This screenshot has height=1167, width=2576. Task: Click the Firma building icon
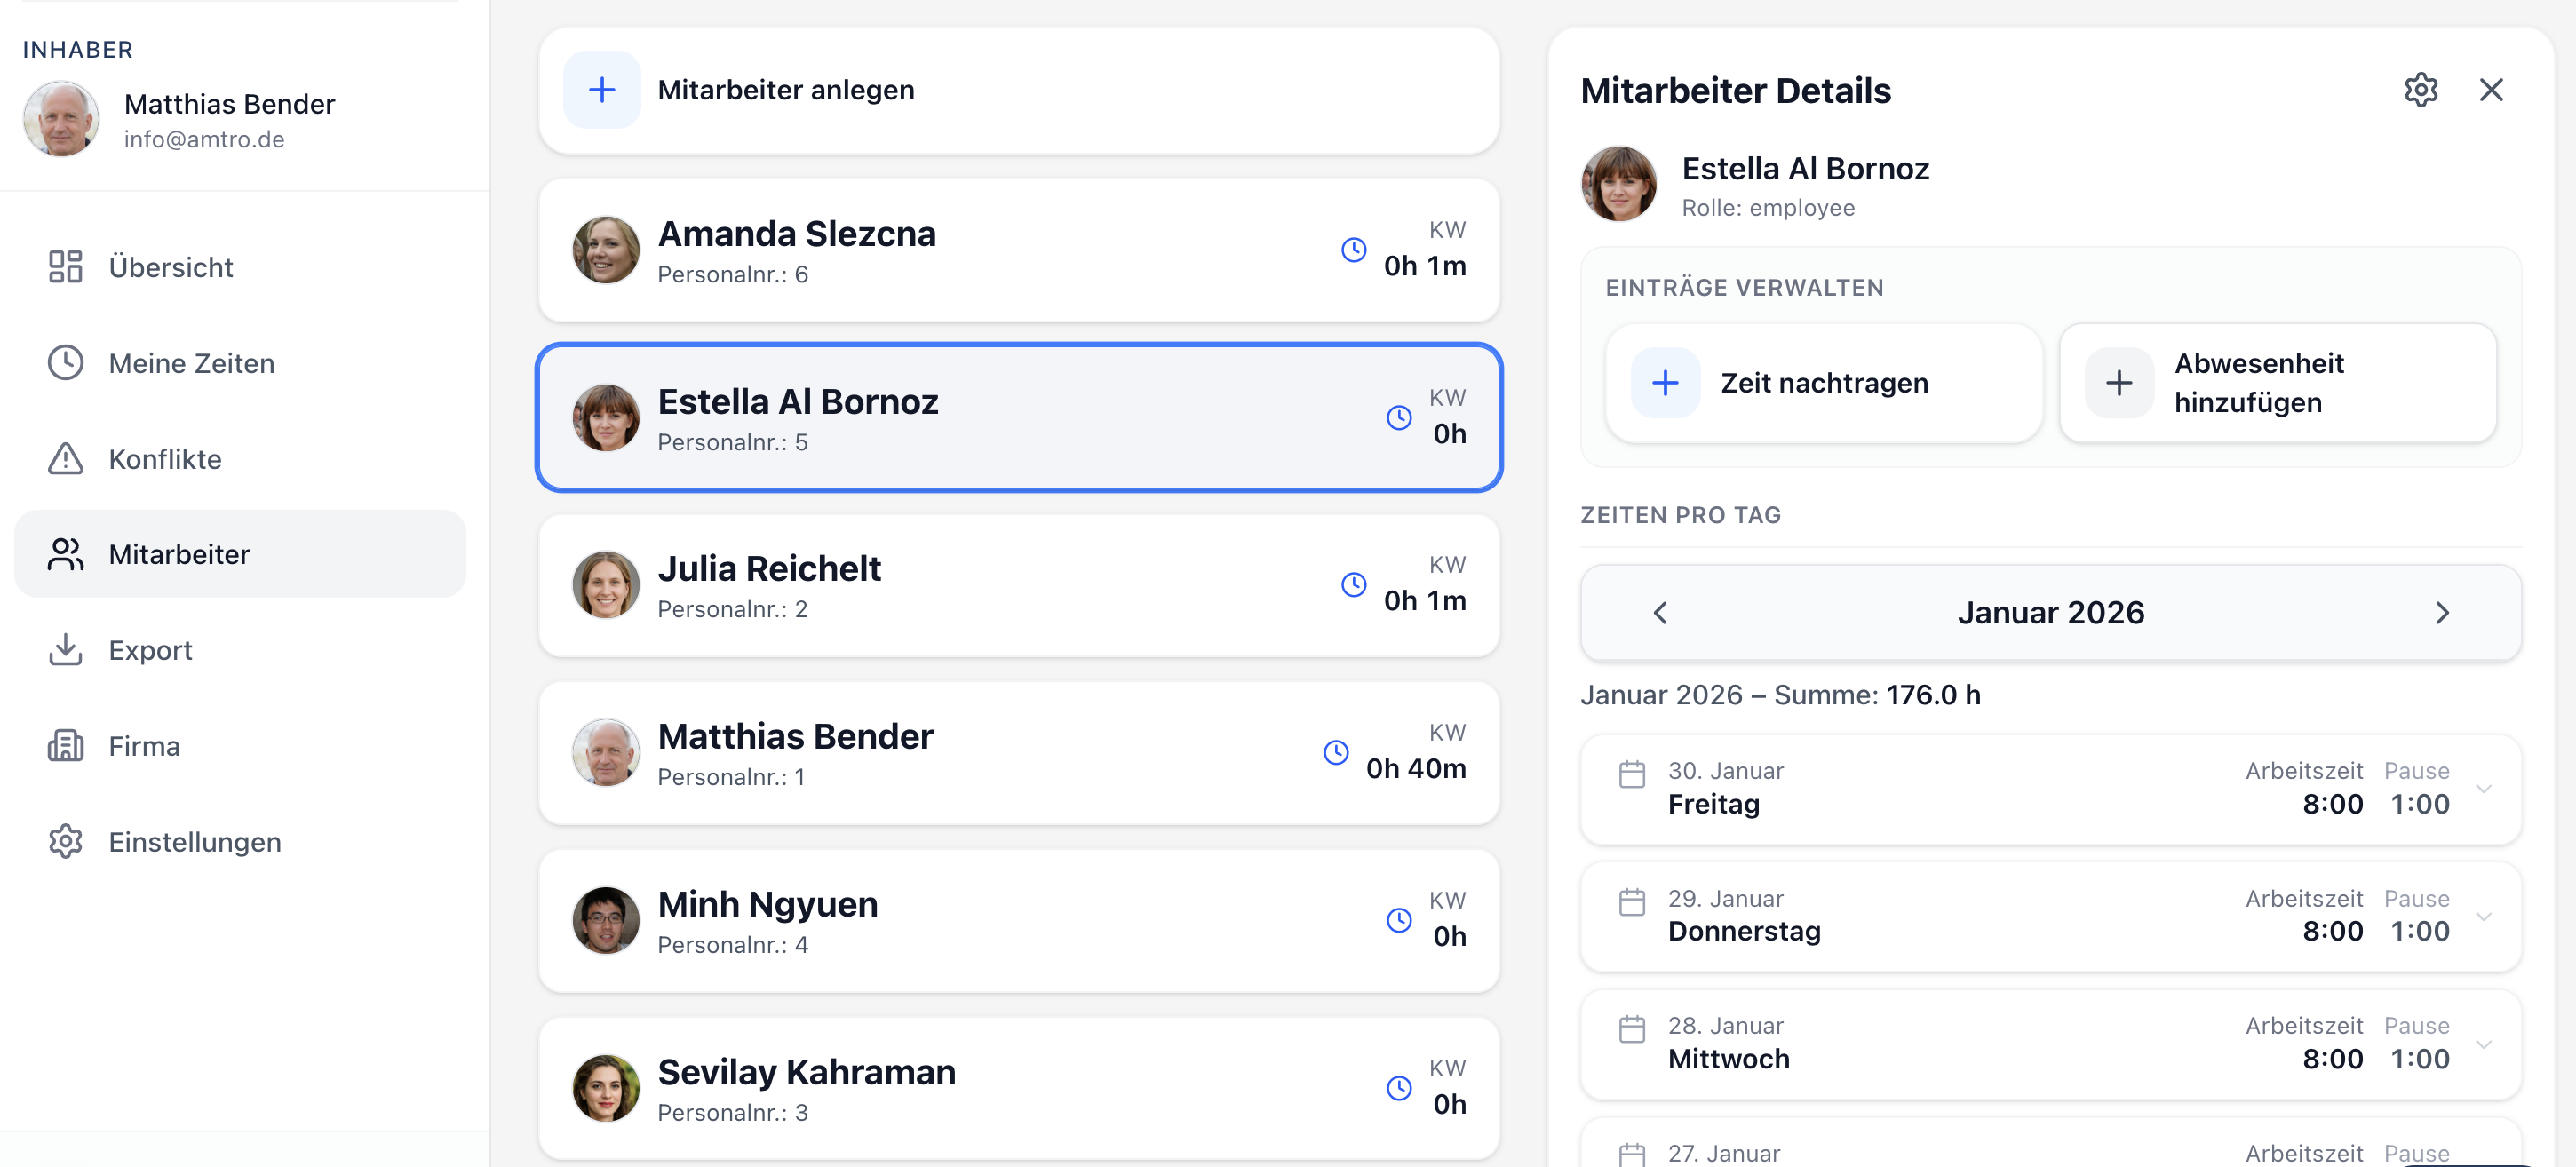pyautogui.click(x=66, y=746)
